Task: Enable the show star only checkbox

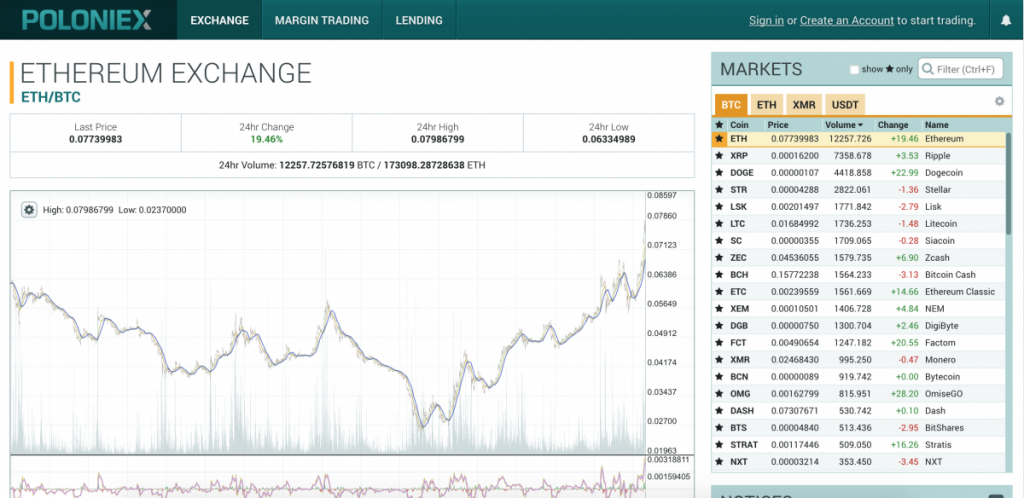Action: click(x=854, y=69)
